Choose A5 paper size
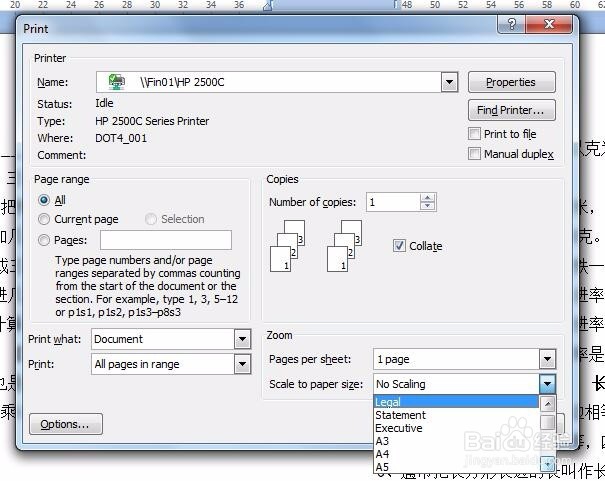The height and width of the screenshot is (481, 605). coord(456,467)
